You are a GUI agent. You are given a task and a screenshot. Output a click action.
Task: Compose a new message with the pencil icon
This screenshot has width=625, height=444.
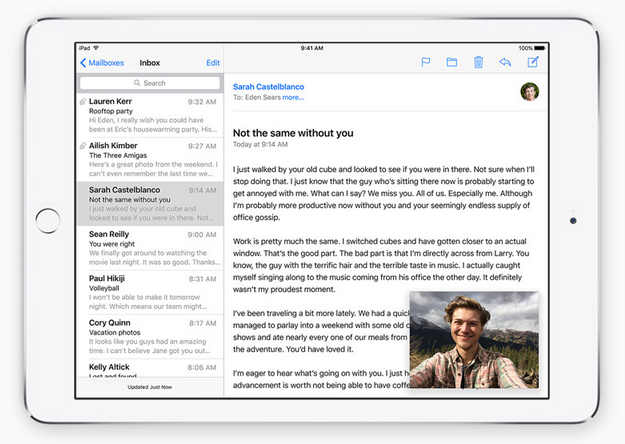coord(533,62)
